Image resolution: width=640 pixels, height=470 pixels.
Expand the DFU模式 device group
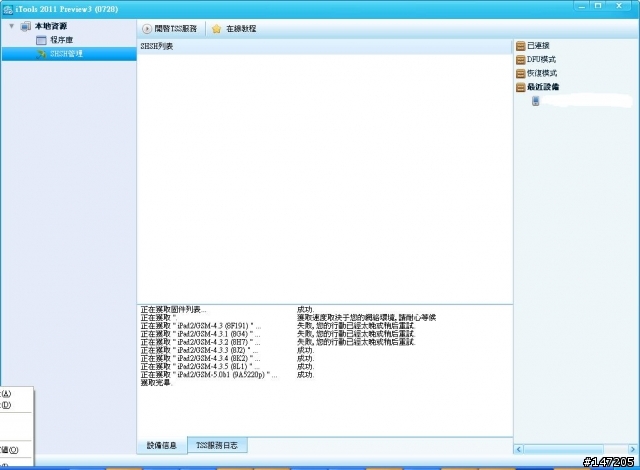(x=541, y=60)
